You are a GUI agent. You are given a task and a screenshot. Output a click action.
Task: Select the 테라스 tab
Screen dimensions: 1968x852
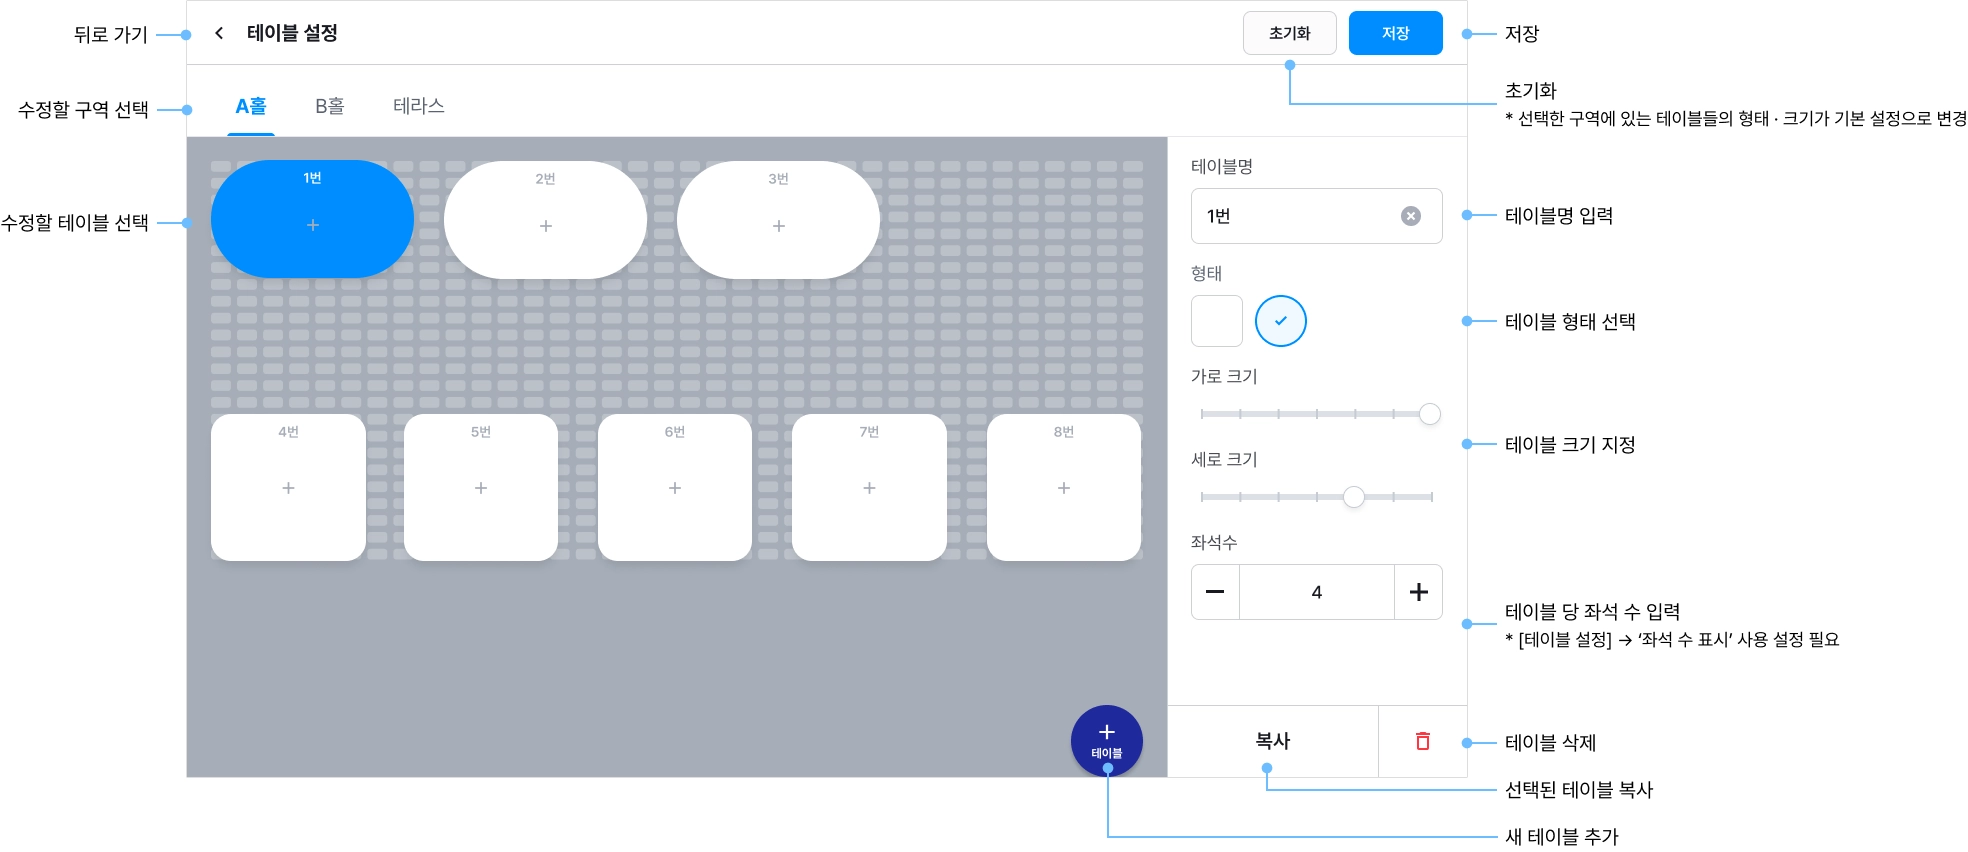pos(418,106)
